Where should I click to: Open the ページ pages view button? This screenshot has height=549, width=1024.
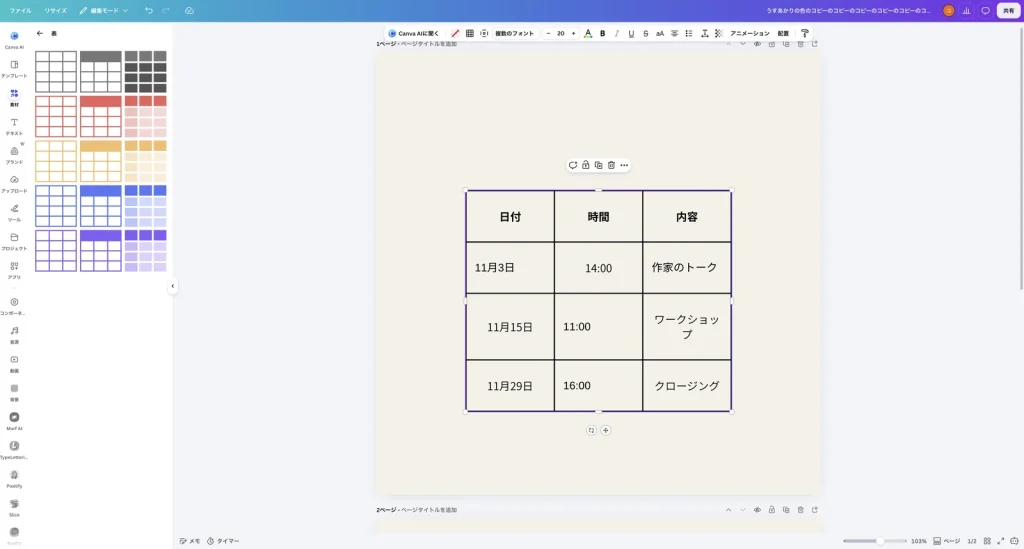pos(946,541)
